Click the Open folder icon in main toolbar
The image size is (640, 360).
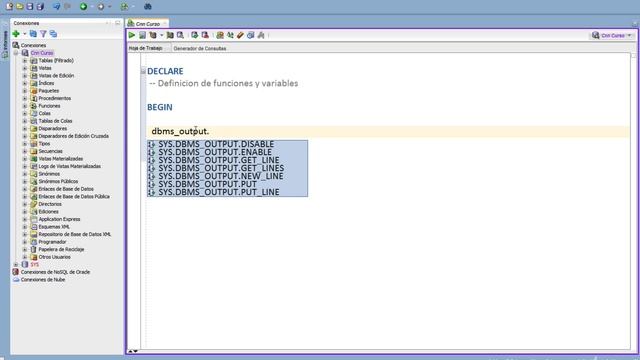point(20,7)
